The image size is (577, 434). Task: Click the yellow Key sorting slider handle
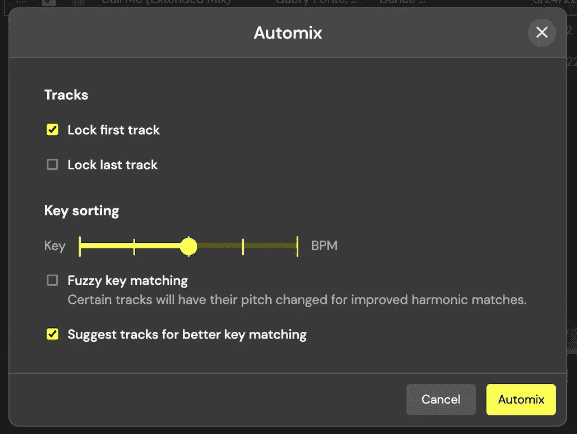pyautogui.click(x=188, y=246)
